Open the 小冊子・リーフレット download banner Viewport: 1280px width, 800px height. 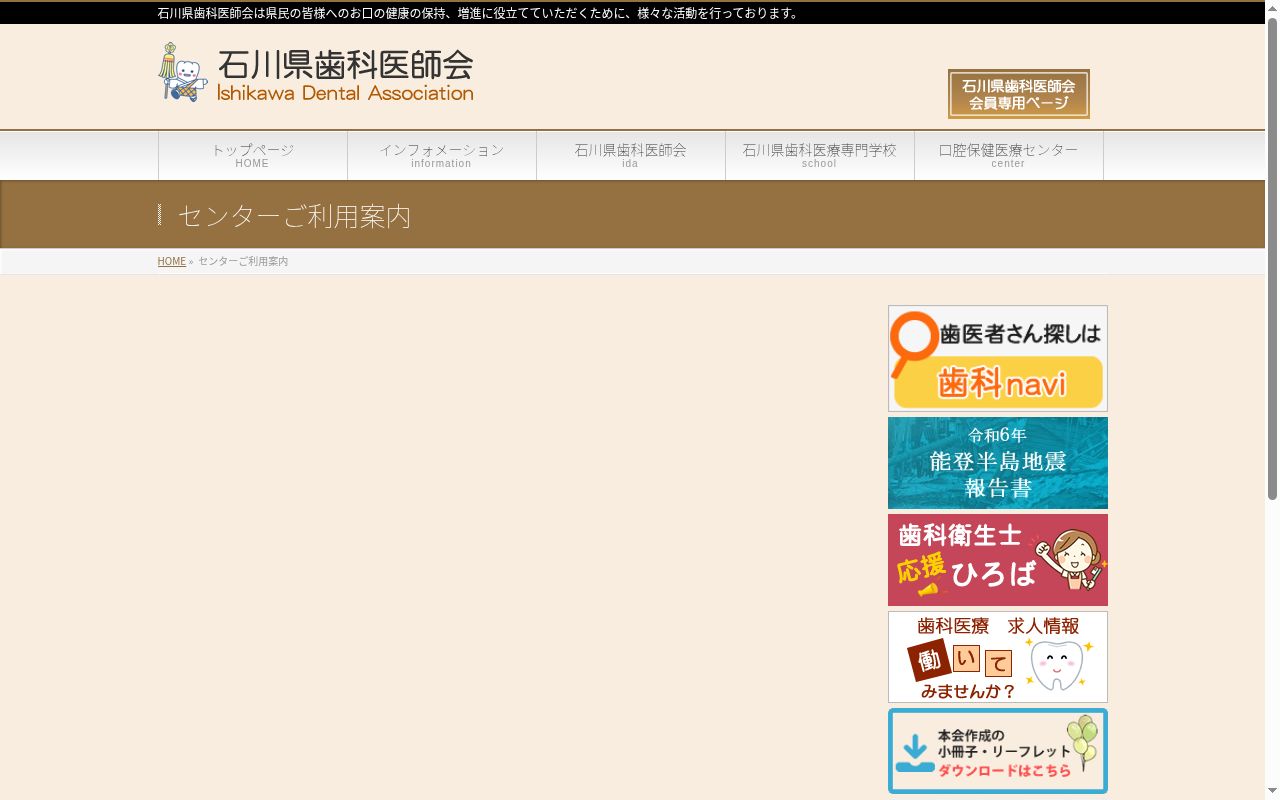point(997,751)
